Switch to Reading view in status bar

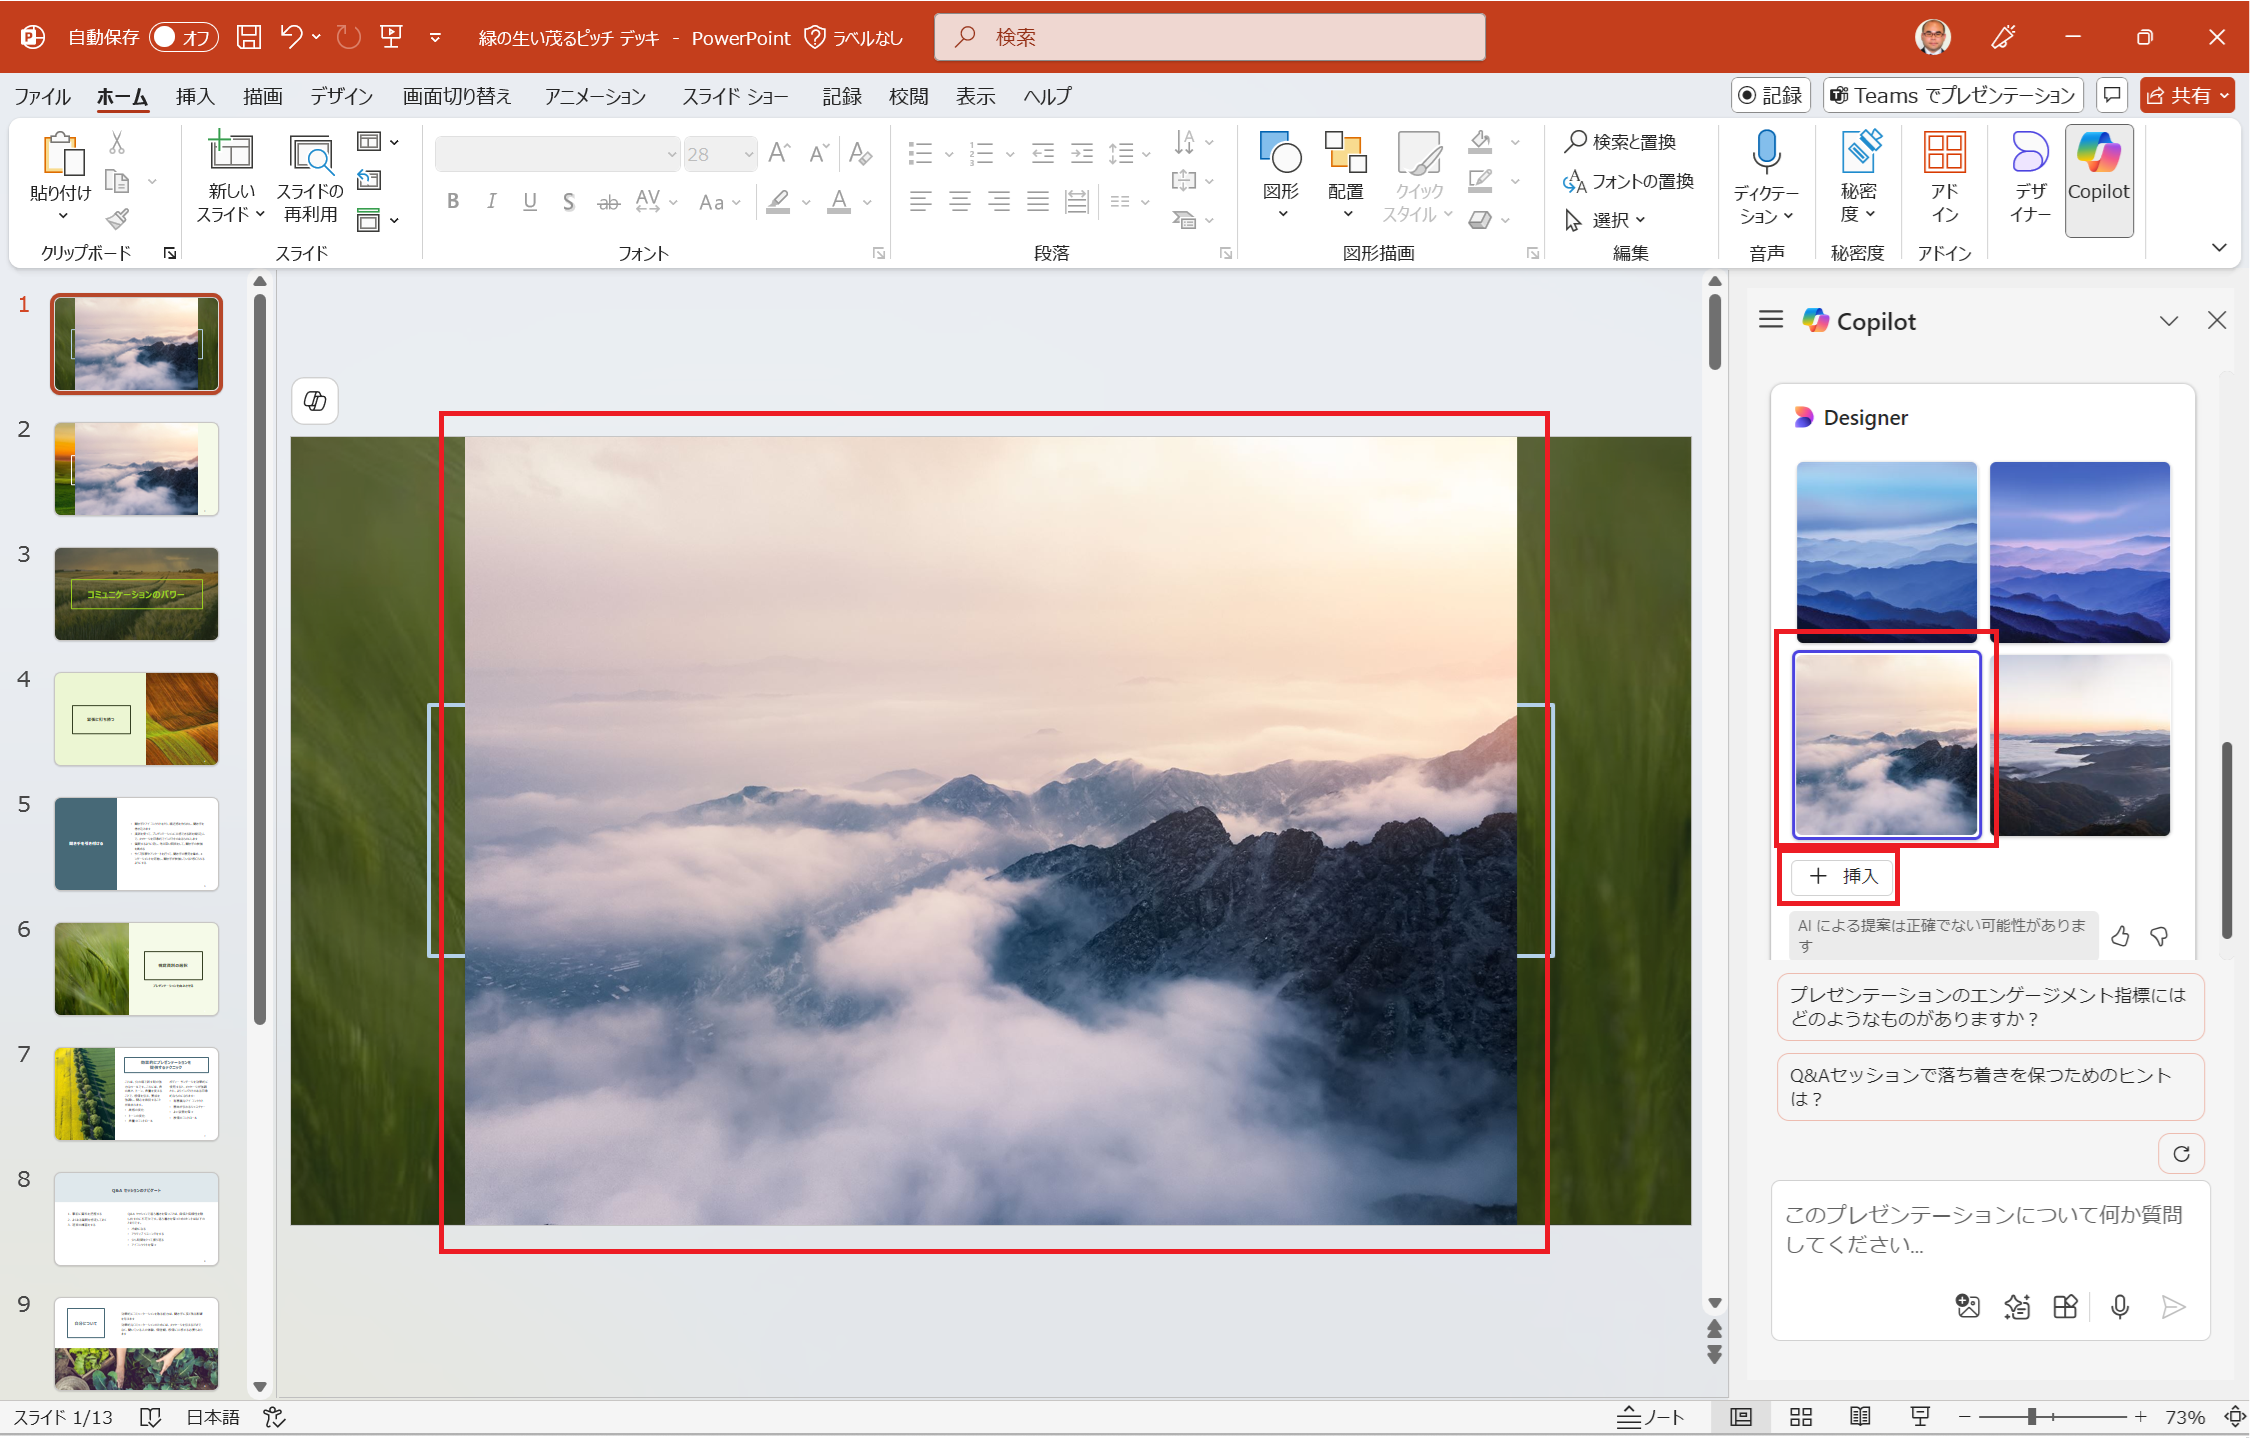pos(1860,1417)
